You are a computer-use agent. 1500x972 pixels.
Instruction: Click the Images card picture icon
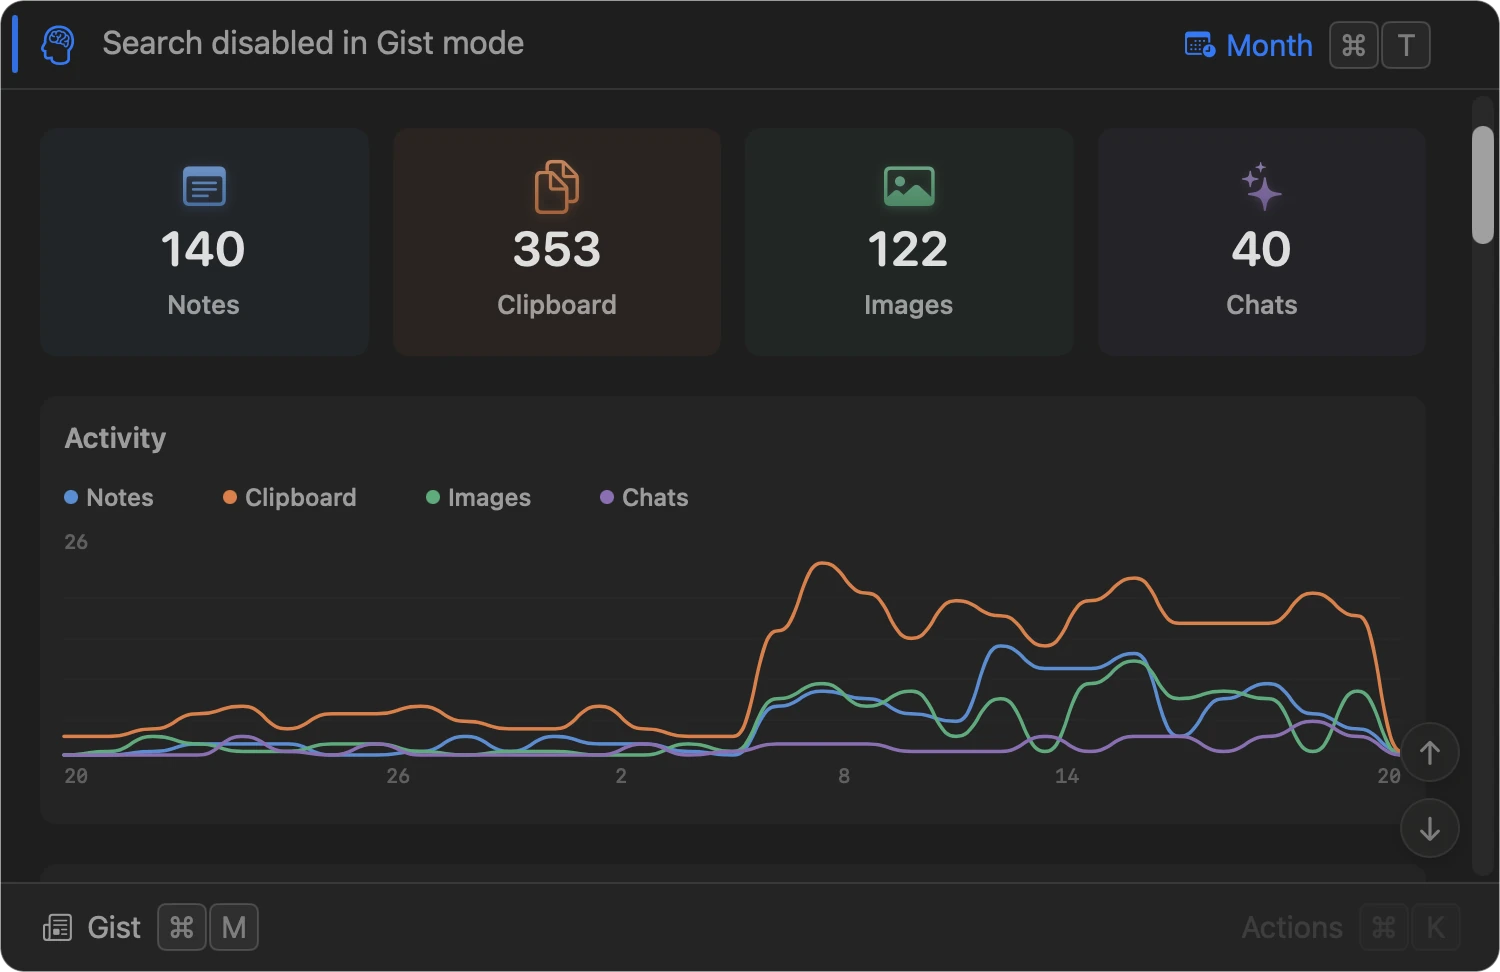[909, 186]
